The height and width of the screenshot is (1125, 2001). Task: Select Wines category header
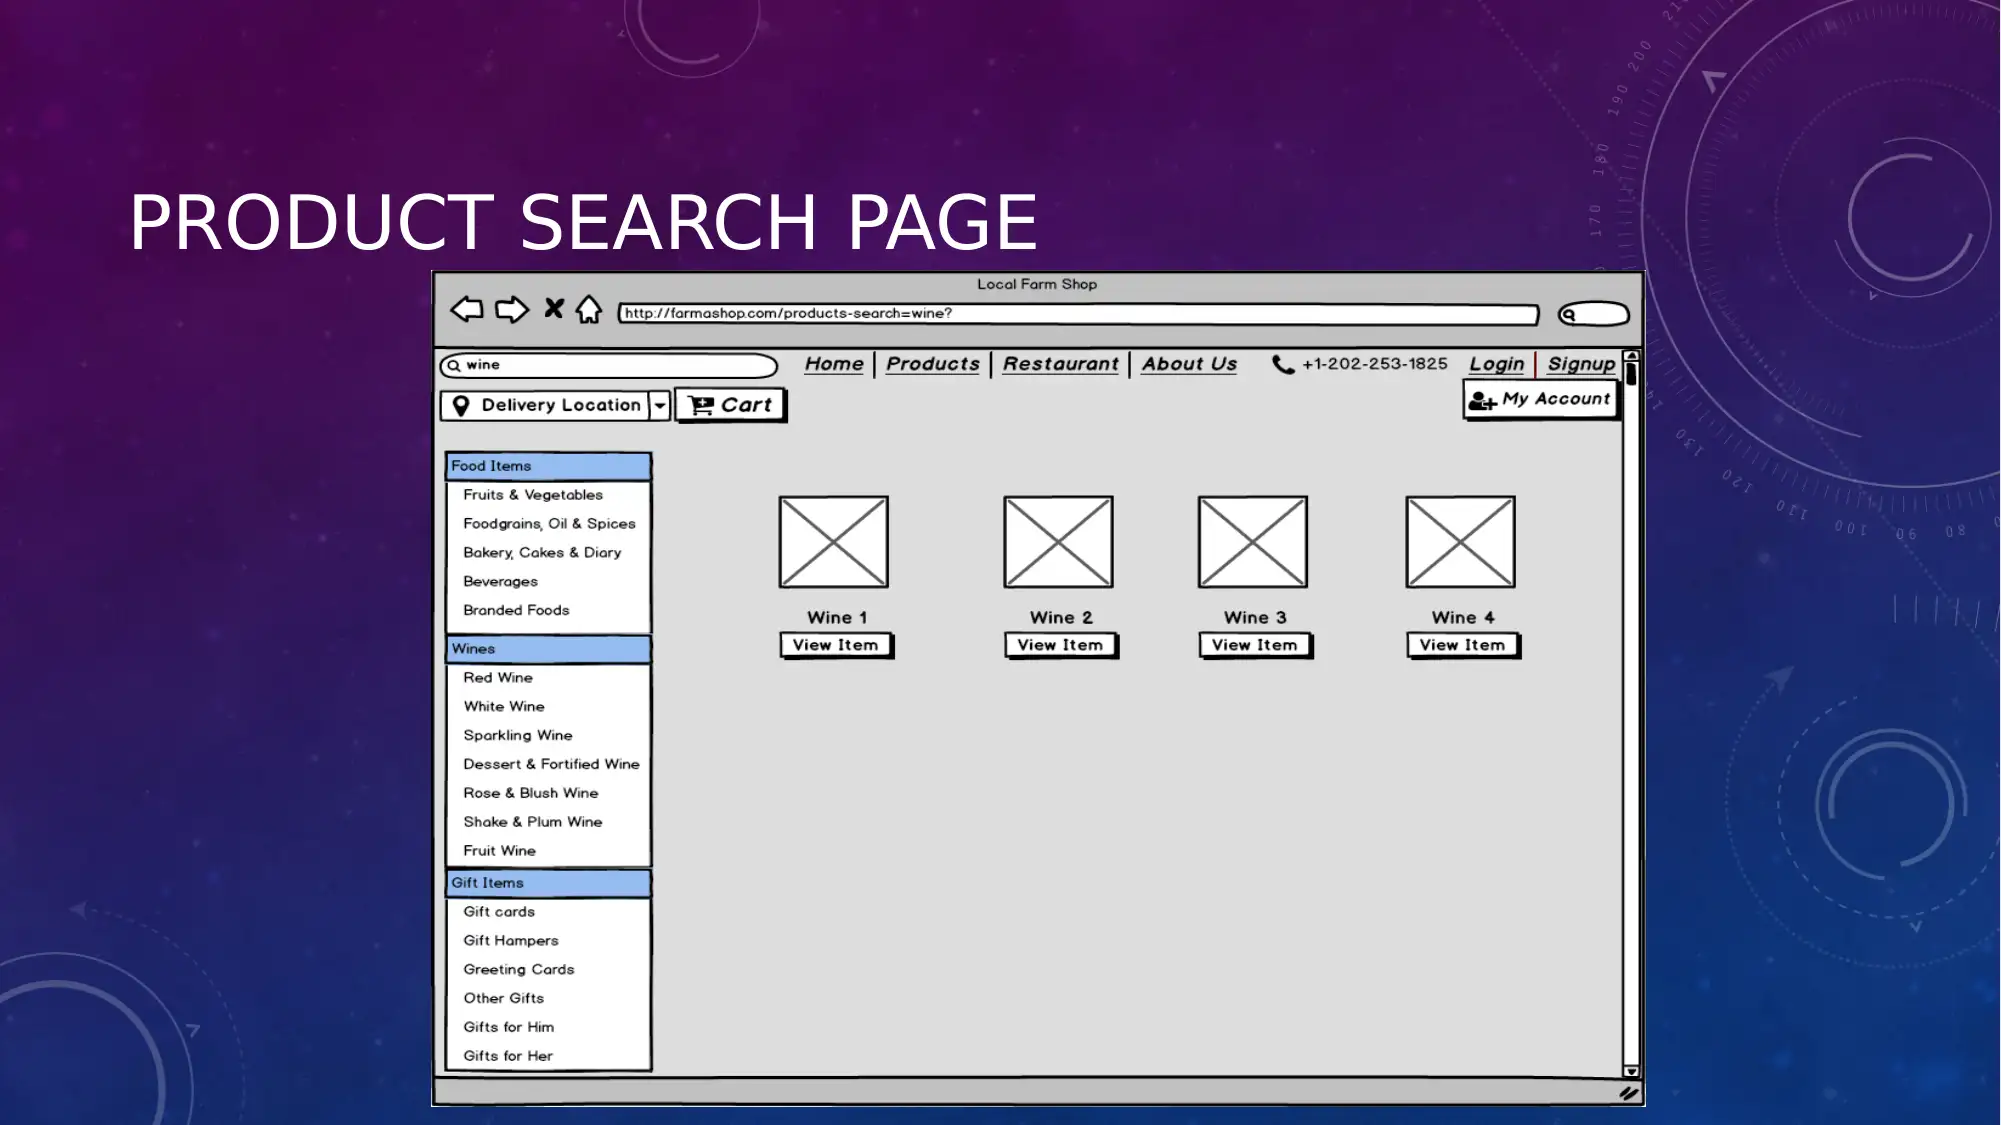point(548,649)
